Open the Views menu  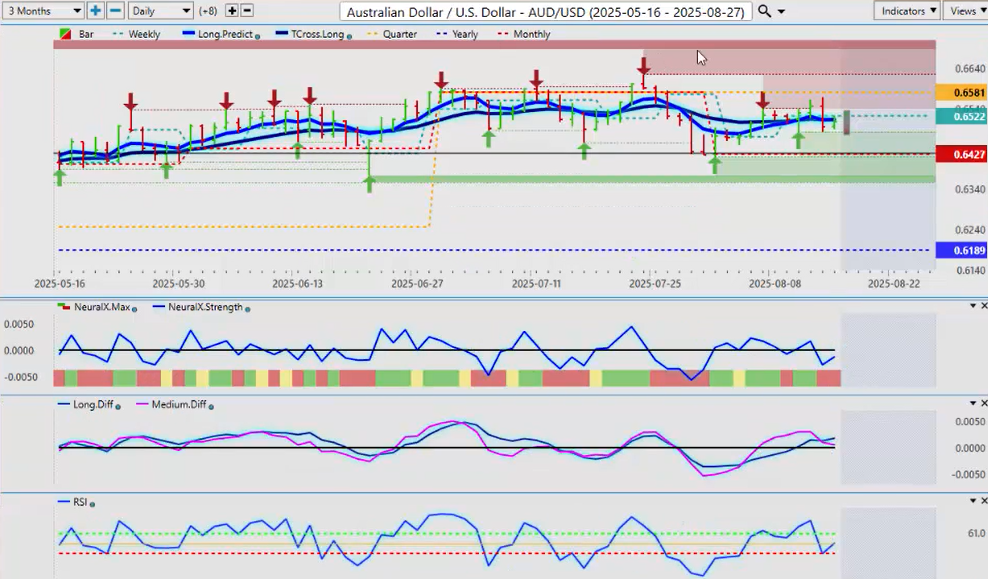[x=966, y=10]
